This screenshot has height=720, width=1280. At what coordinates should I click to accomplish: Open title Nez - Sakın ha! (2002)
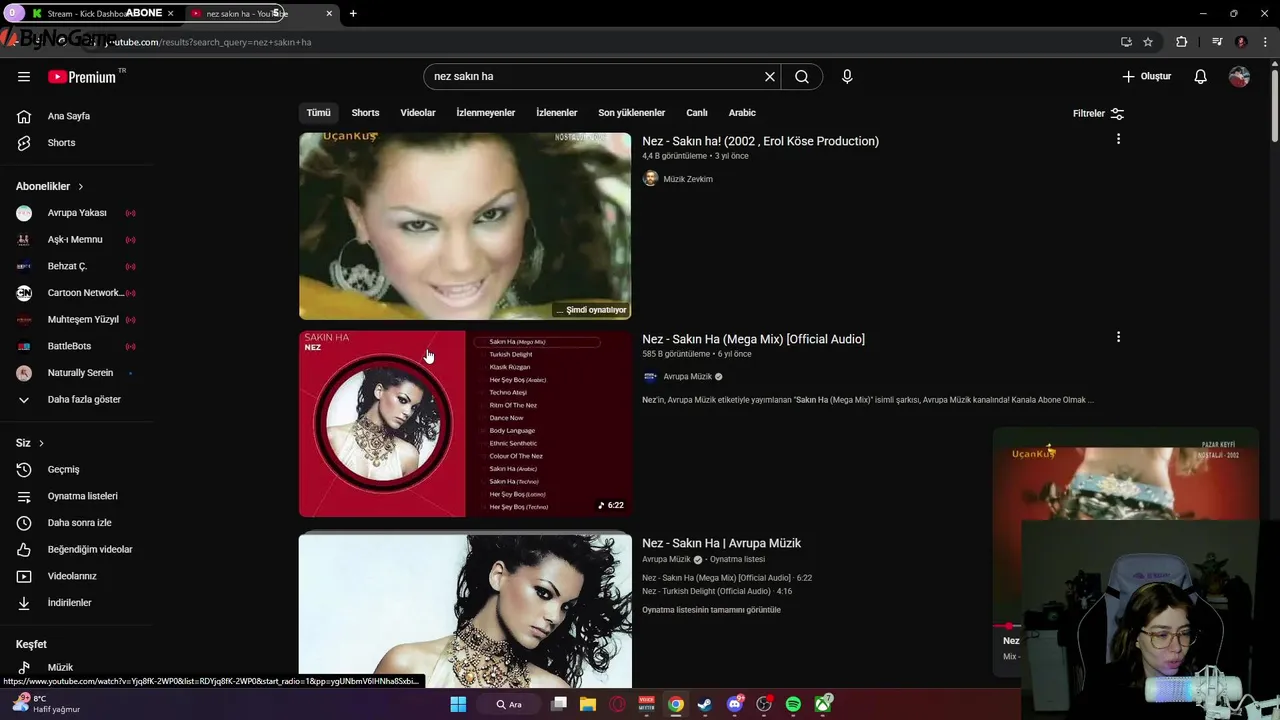tap(760, 141)
